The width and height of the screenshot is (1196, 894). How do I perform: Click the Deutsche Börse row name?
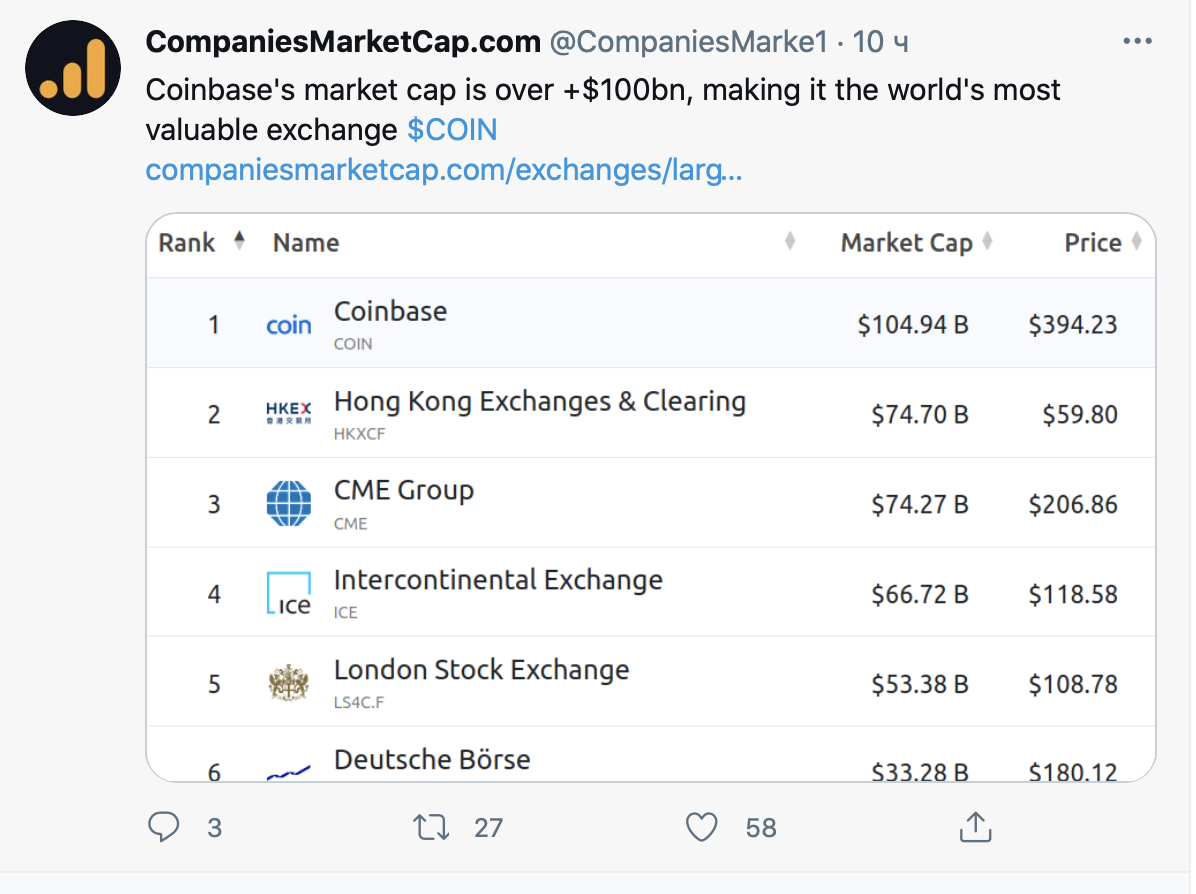click(432, 760)
